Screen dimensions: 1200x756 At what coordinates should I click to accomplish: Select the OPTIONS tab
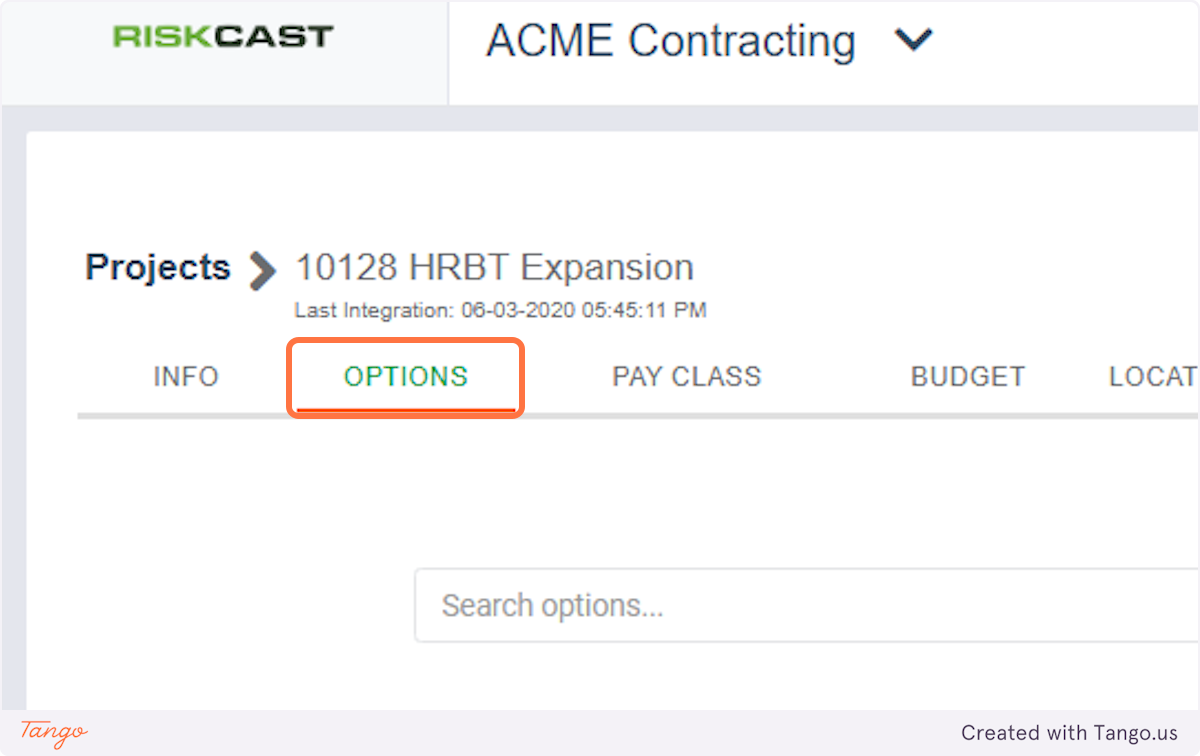pos(406,377)
